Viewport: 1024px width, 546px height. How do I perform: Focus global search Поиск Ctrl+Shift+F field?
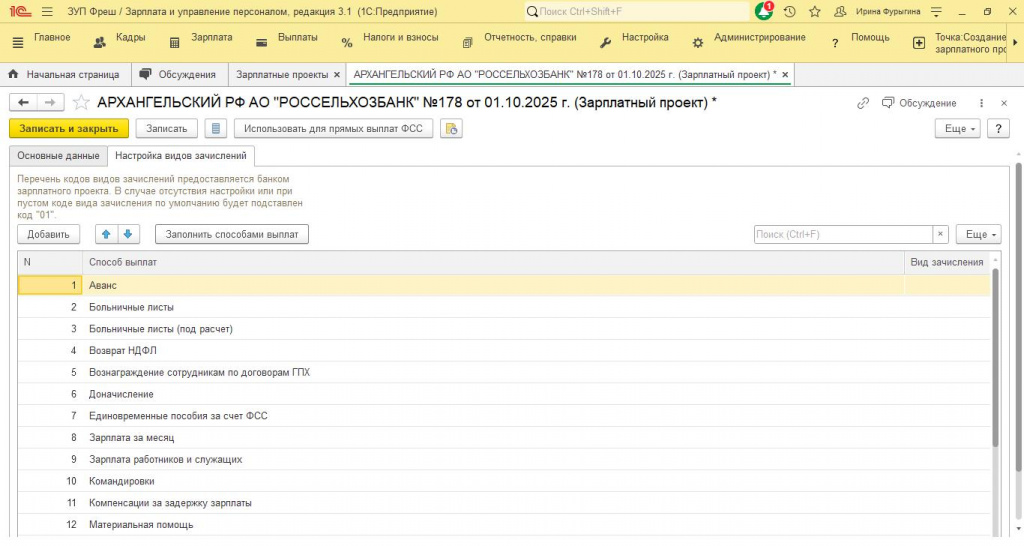(x=637, y=11)
